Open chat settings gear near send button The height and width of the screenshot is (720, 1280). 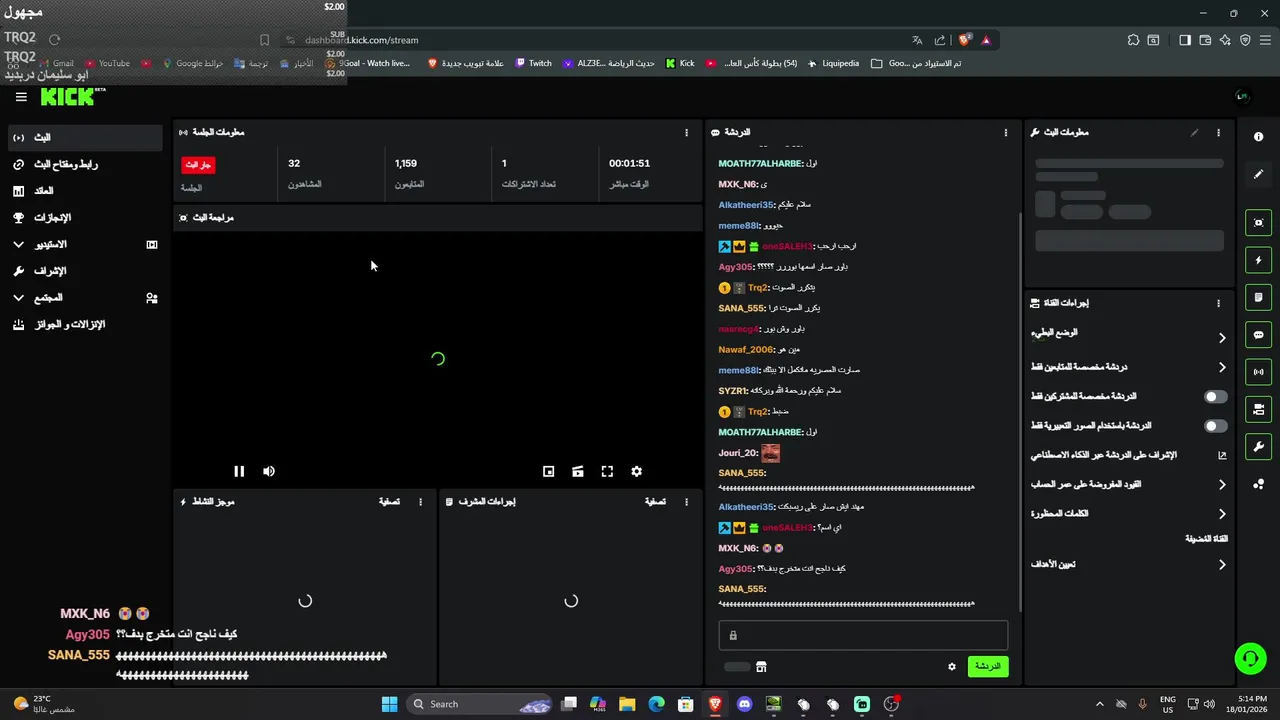point(952,667)
